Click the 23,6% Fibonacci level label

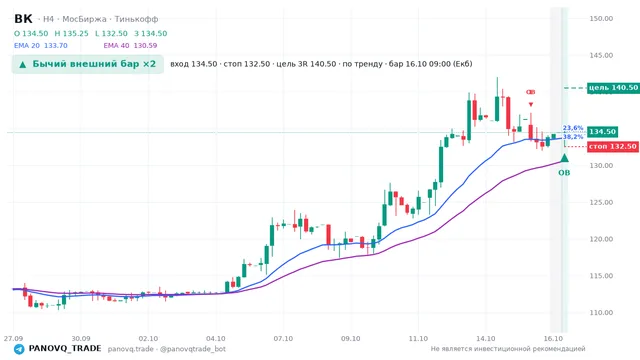(x=573, y=128)
